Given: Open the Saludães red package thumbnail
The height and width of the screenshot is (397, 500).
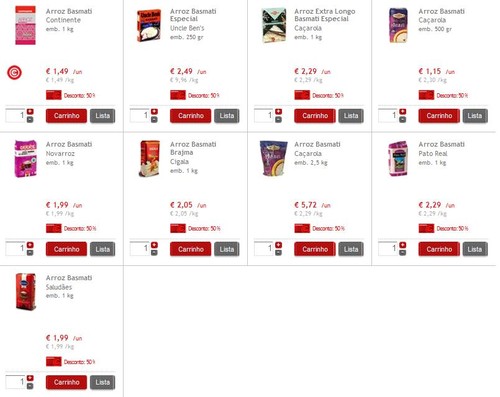Looking at the screenshot, I should (26, 291).
